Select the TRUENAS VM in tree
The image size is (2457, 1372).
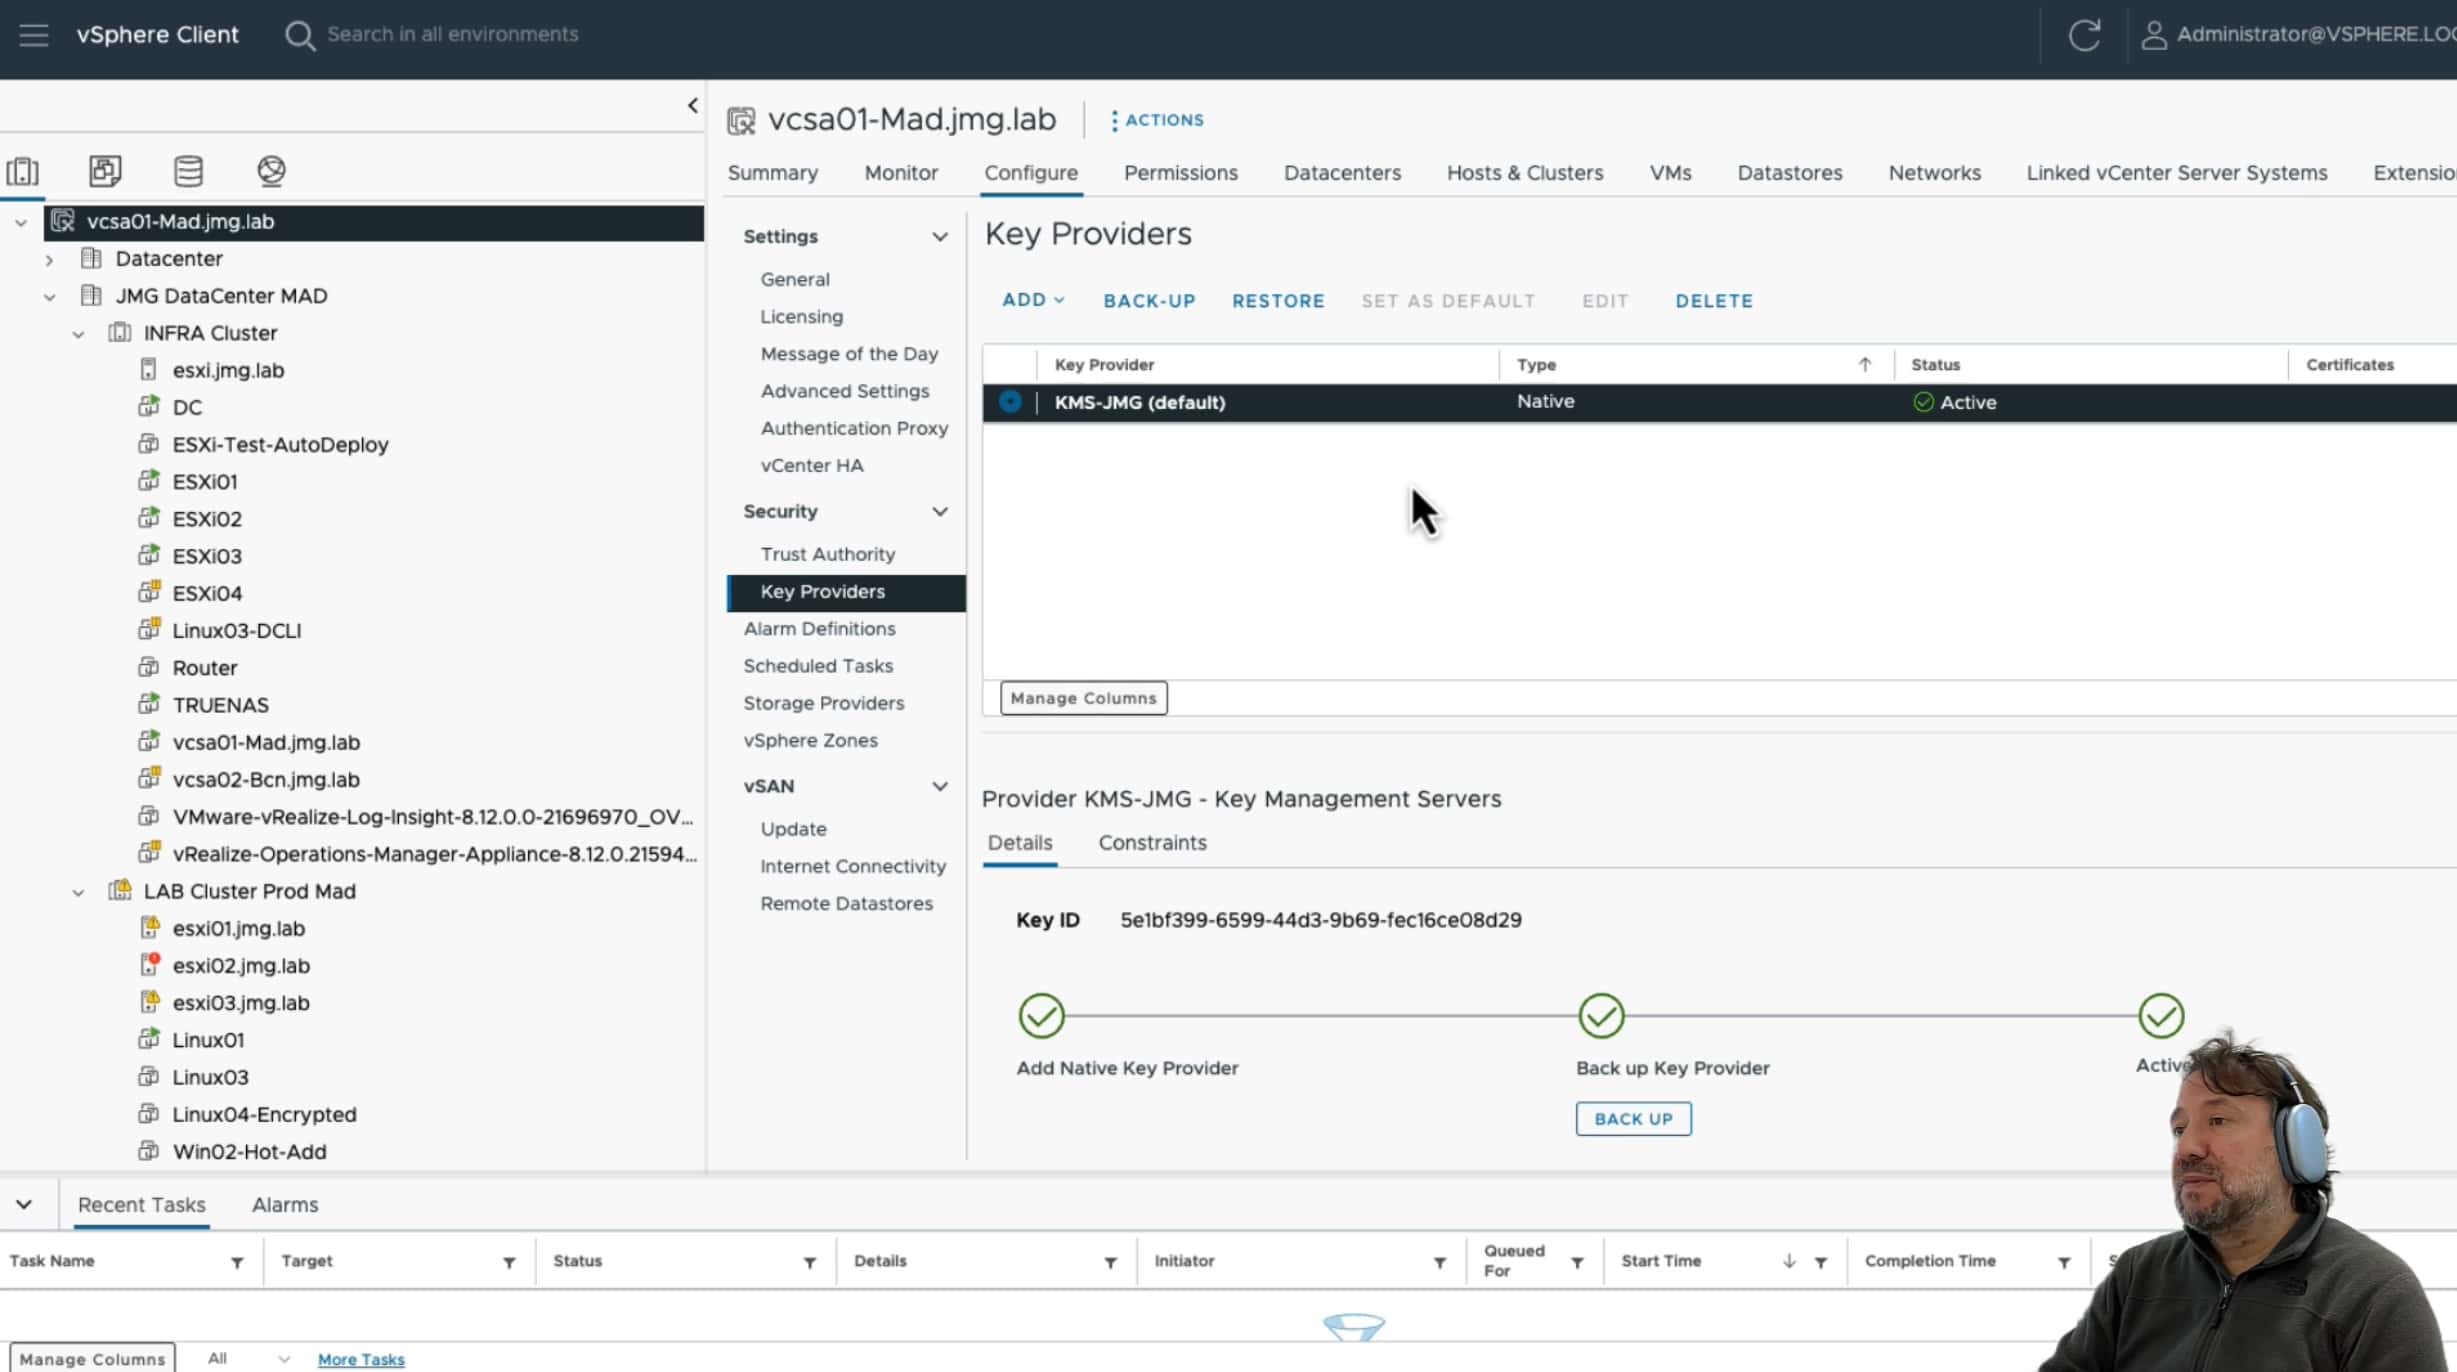(x=220, y=706)
